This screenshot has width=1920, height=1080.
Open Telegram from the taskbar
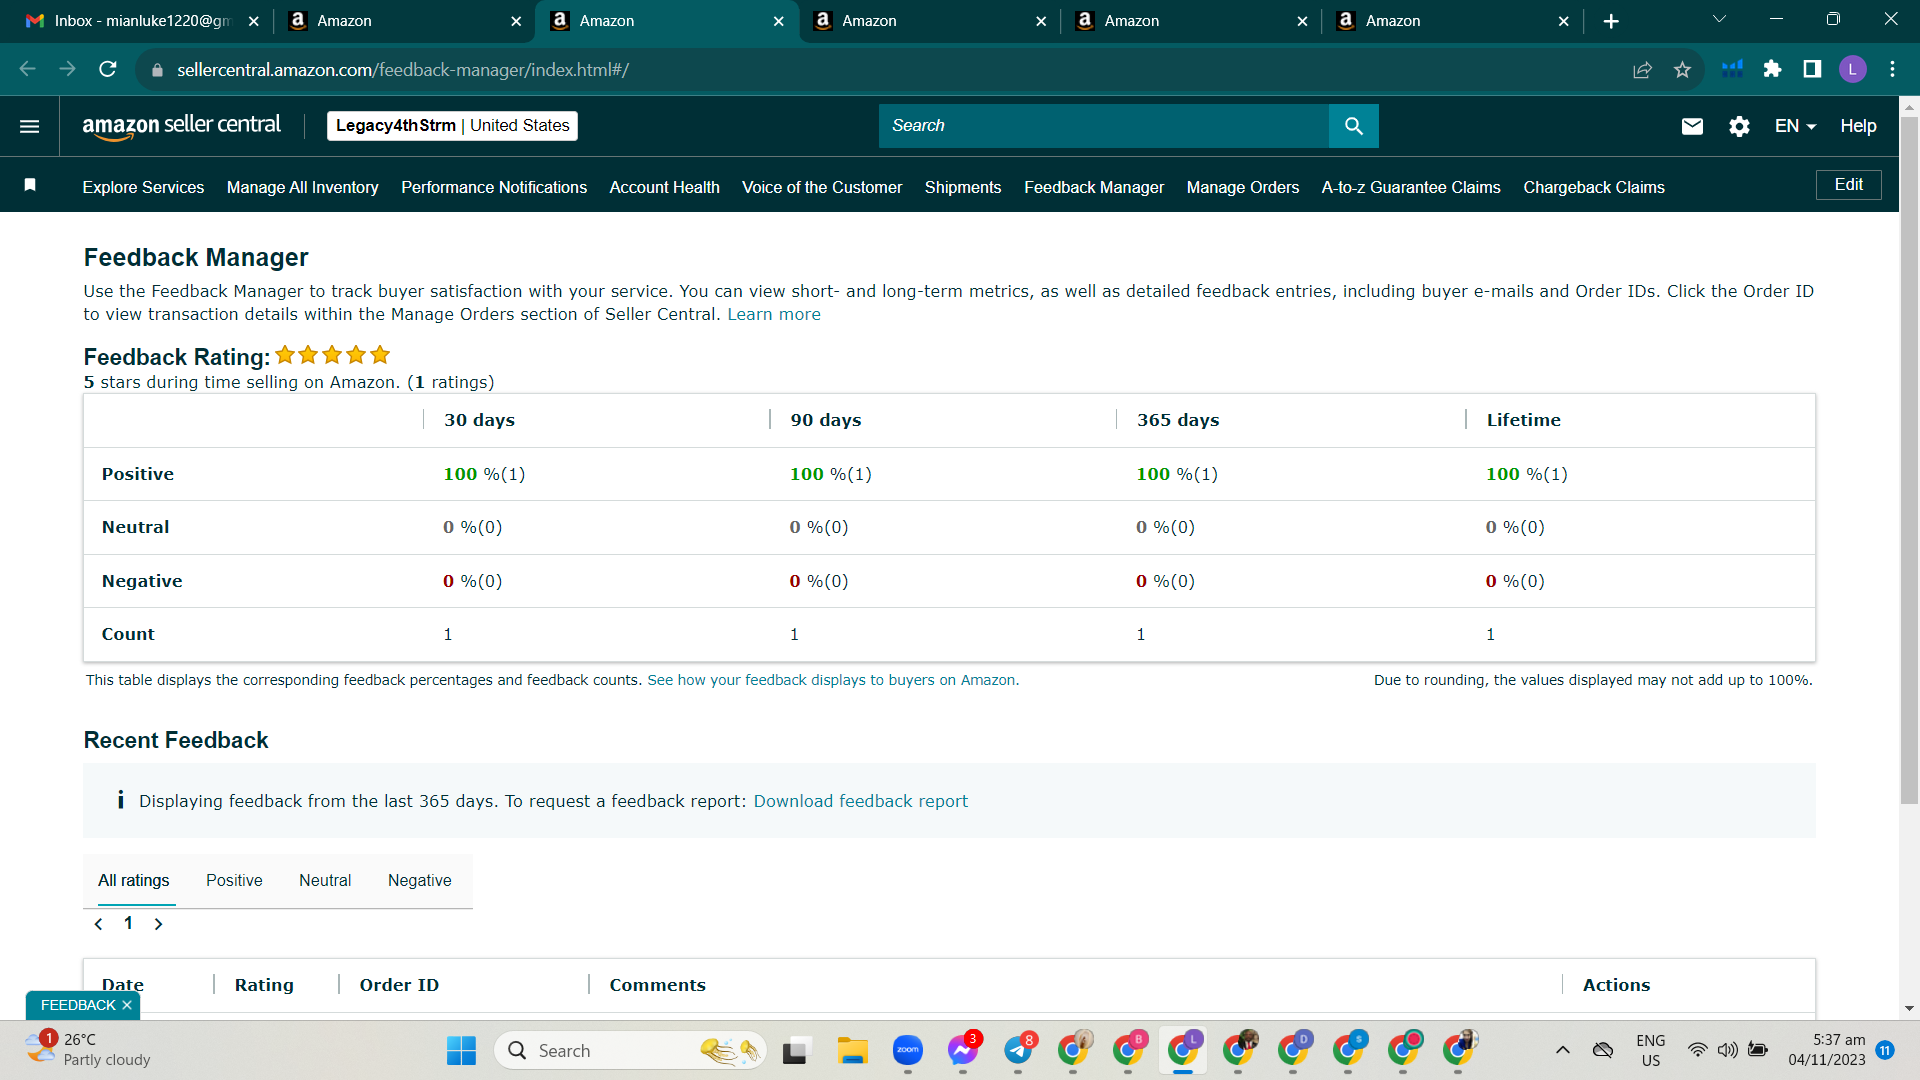tap(1018, 1051)
